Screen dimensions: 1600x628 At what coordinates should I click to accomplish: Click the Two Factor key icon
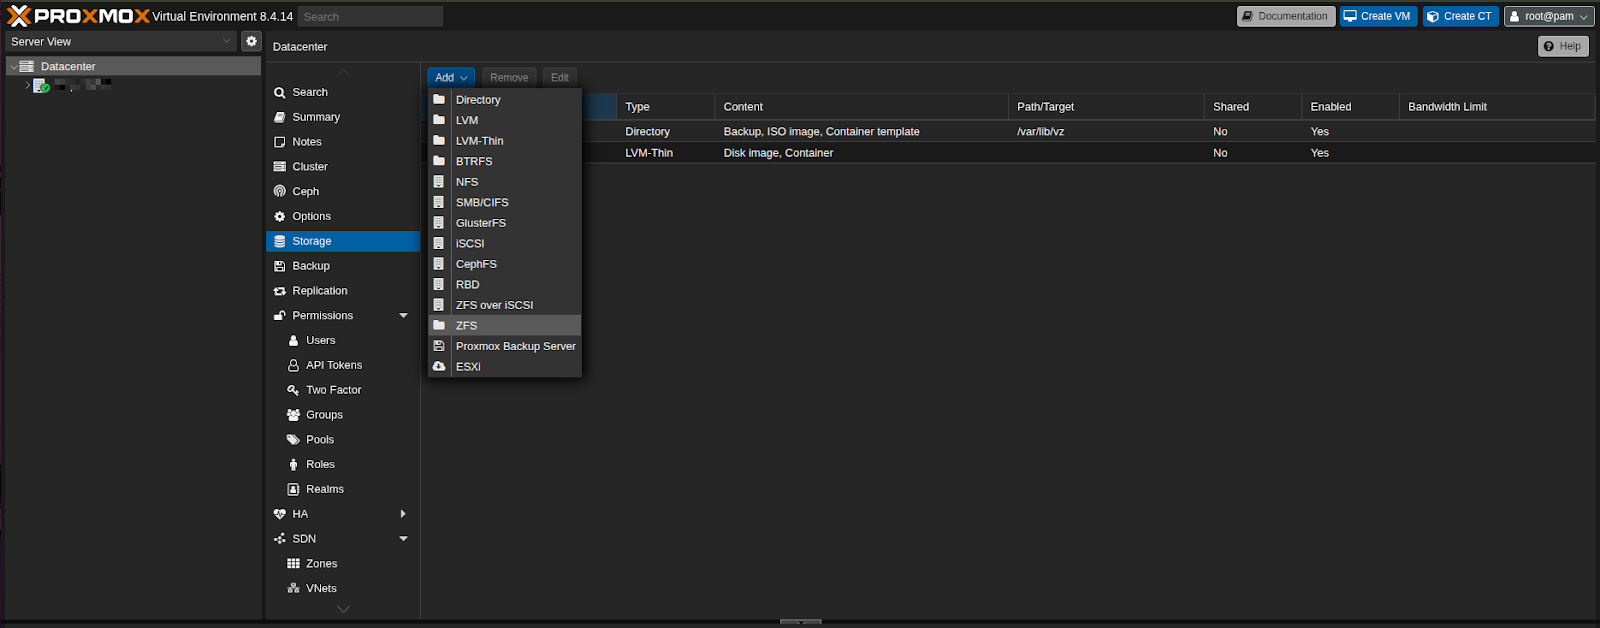[293, 390]
